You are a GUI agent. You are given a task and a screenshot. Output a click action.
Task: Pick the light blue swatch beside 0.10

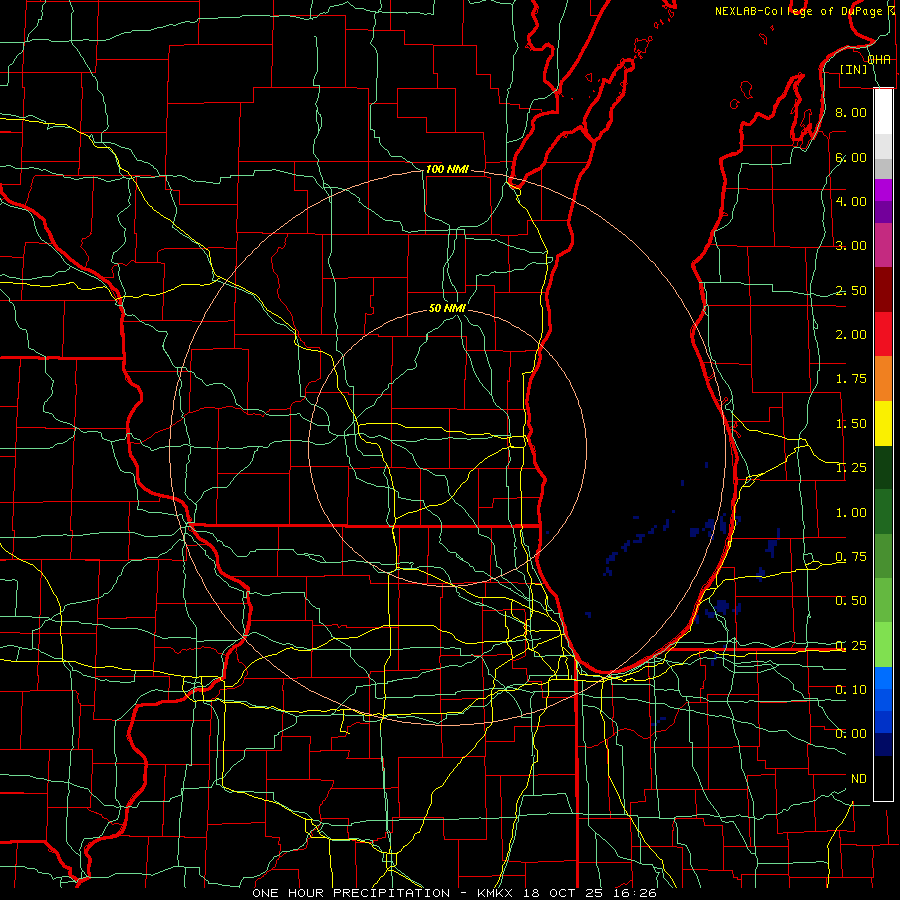click(x=883, y=678)
